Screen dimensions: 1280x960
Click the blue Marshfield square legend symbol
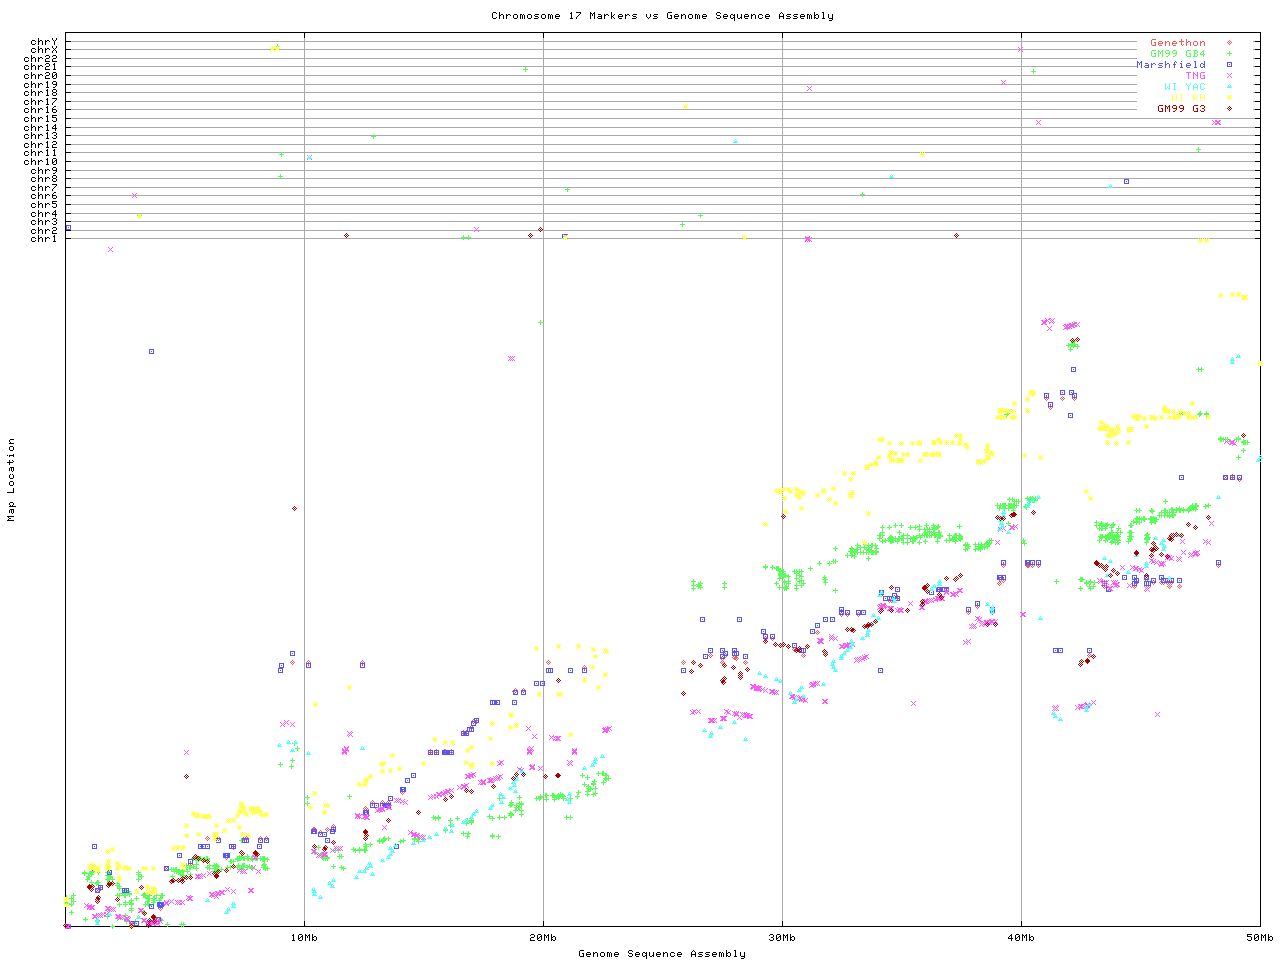[x=1229, y=65]
